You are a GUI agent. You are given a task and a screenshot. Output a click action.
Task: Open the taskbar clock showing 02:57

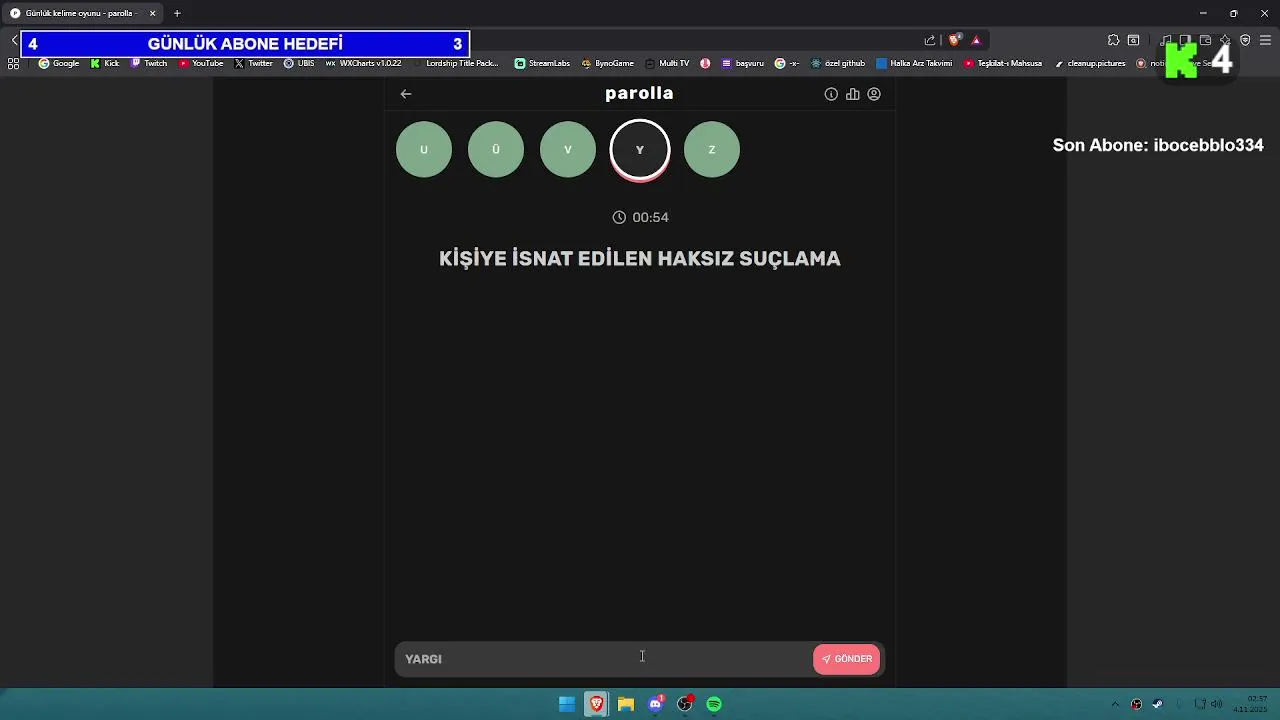1251,704
